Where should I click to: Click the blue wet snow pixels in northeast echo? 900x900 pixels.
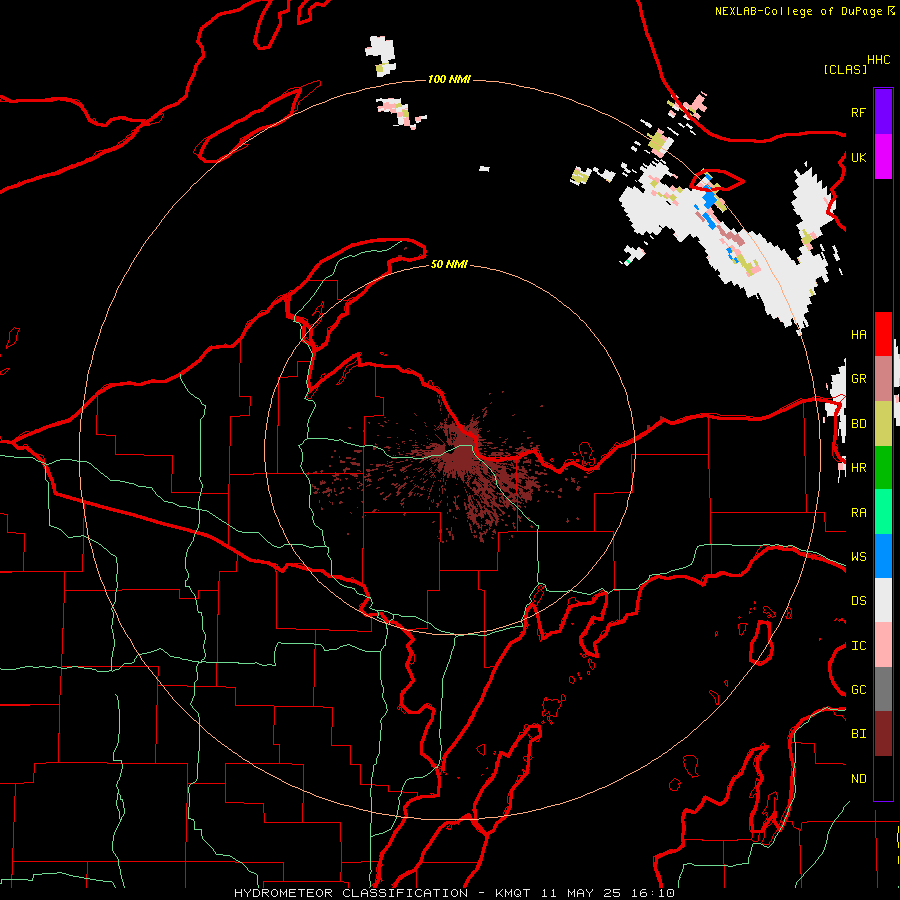(709, 199)
